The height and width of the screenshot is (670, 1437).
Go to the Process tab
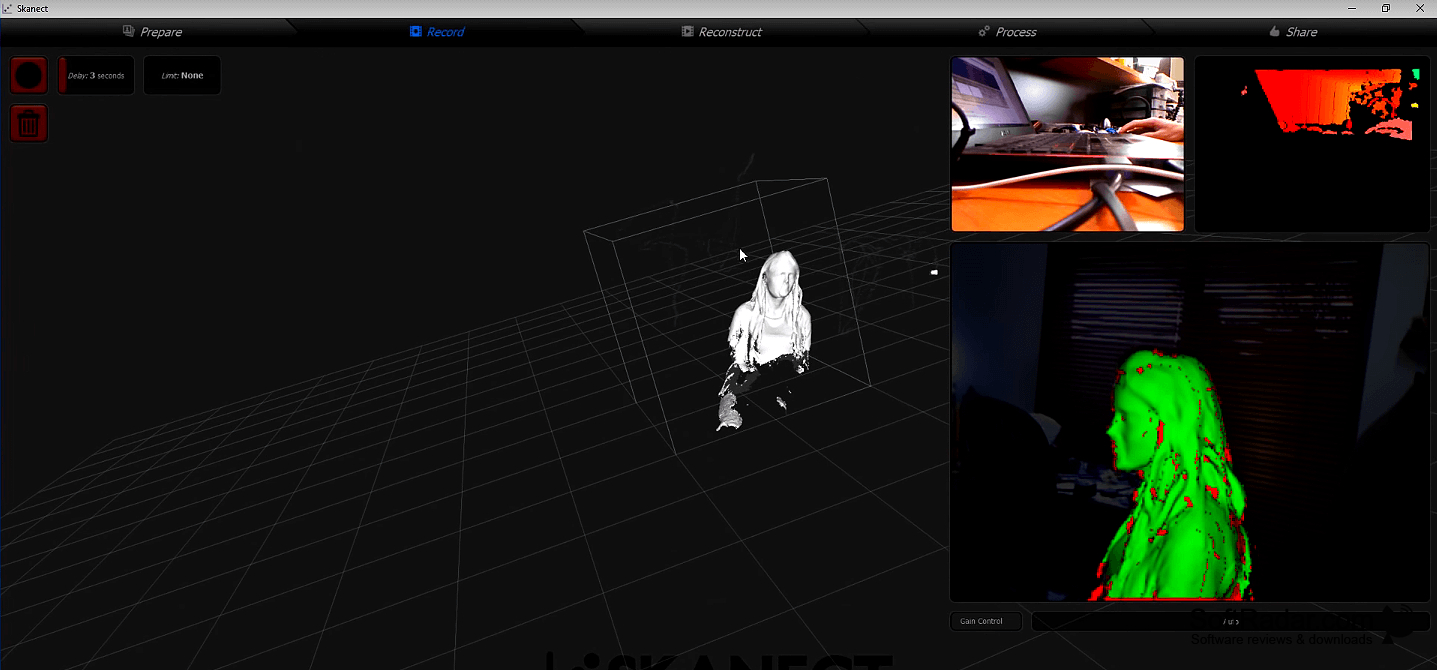tap(1007, 32)
